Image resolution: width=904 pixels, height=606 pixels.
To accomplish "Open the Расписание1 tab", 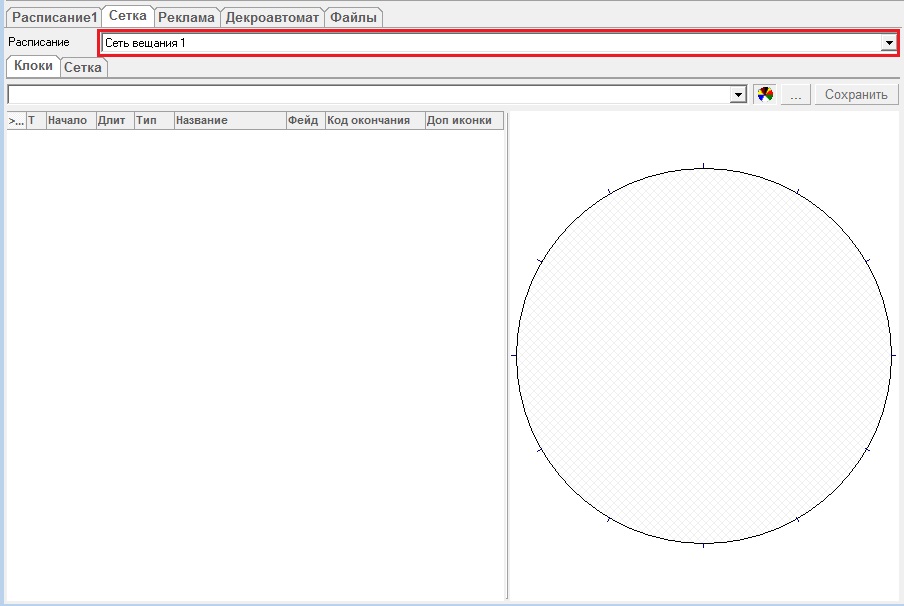I will tap(54, 17).
